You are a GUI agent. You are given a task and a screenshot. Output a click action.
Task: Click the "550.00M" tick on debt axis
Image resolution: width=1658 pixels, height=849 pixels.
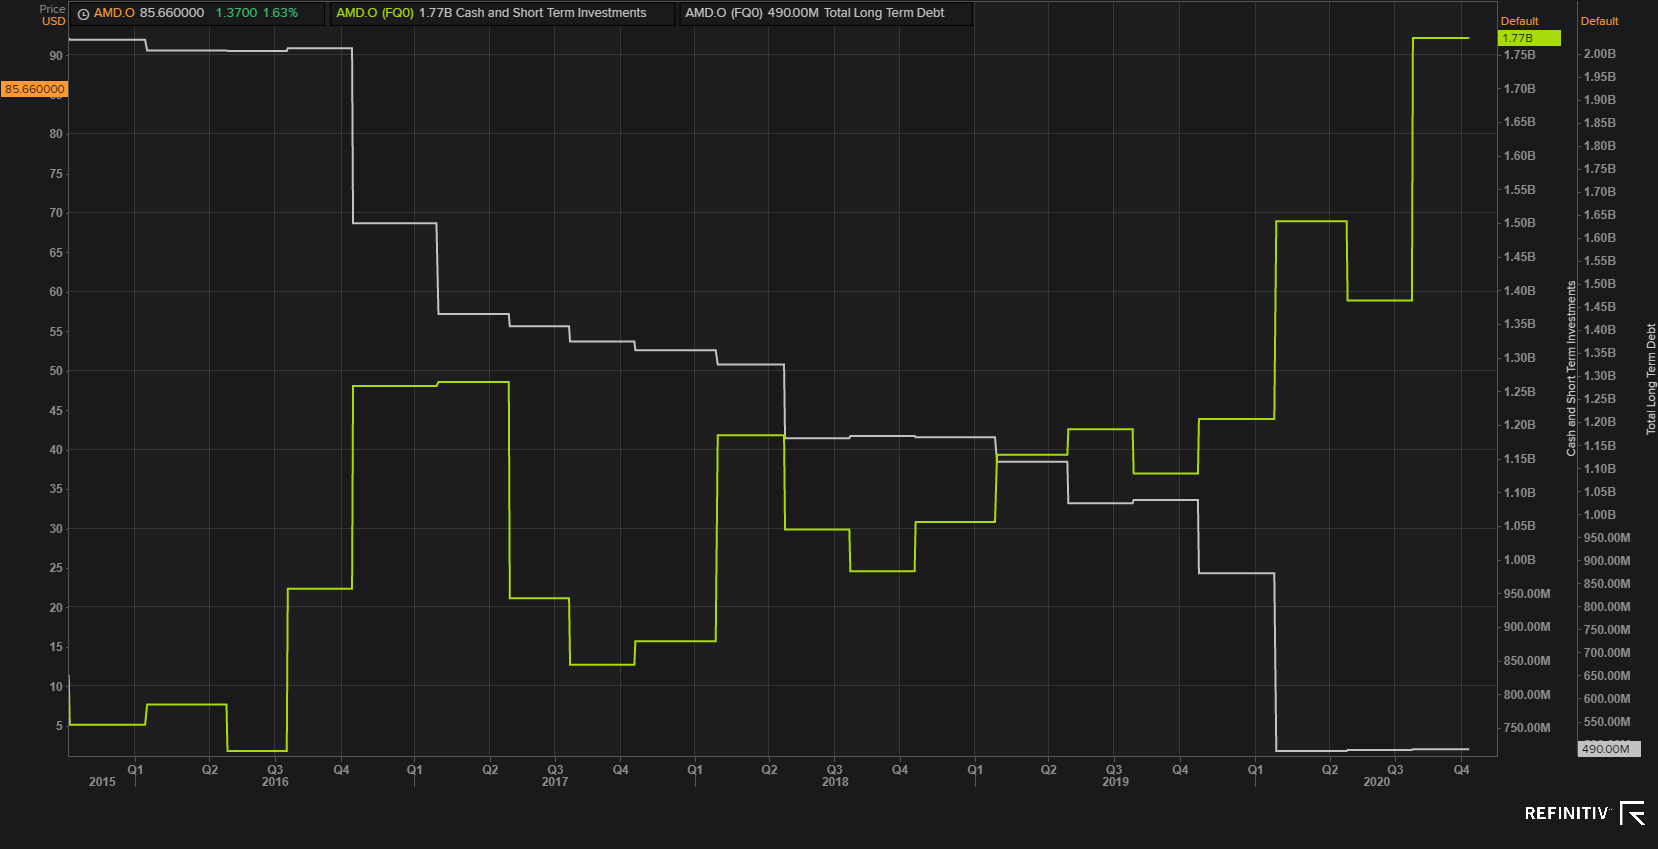point(1607,722)
